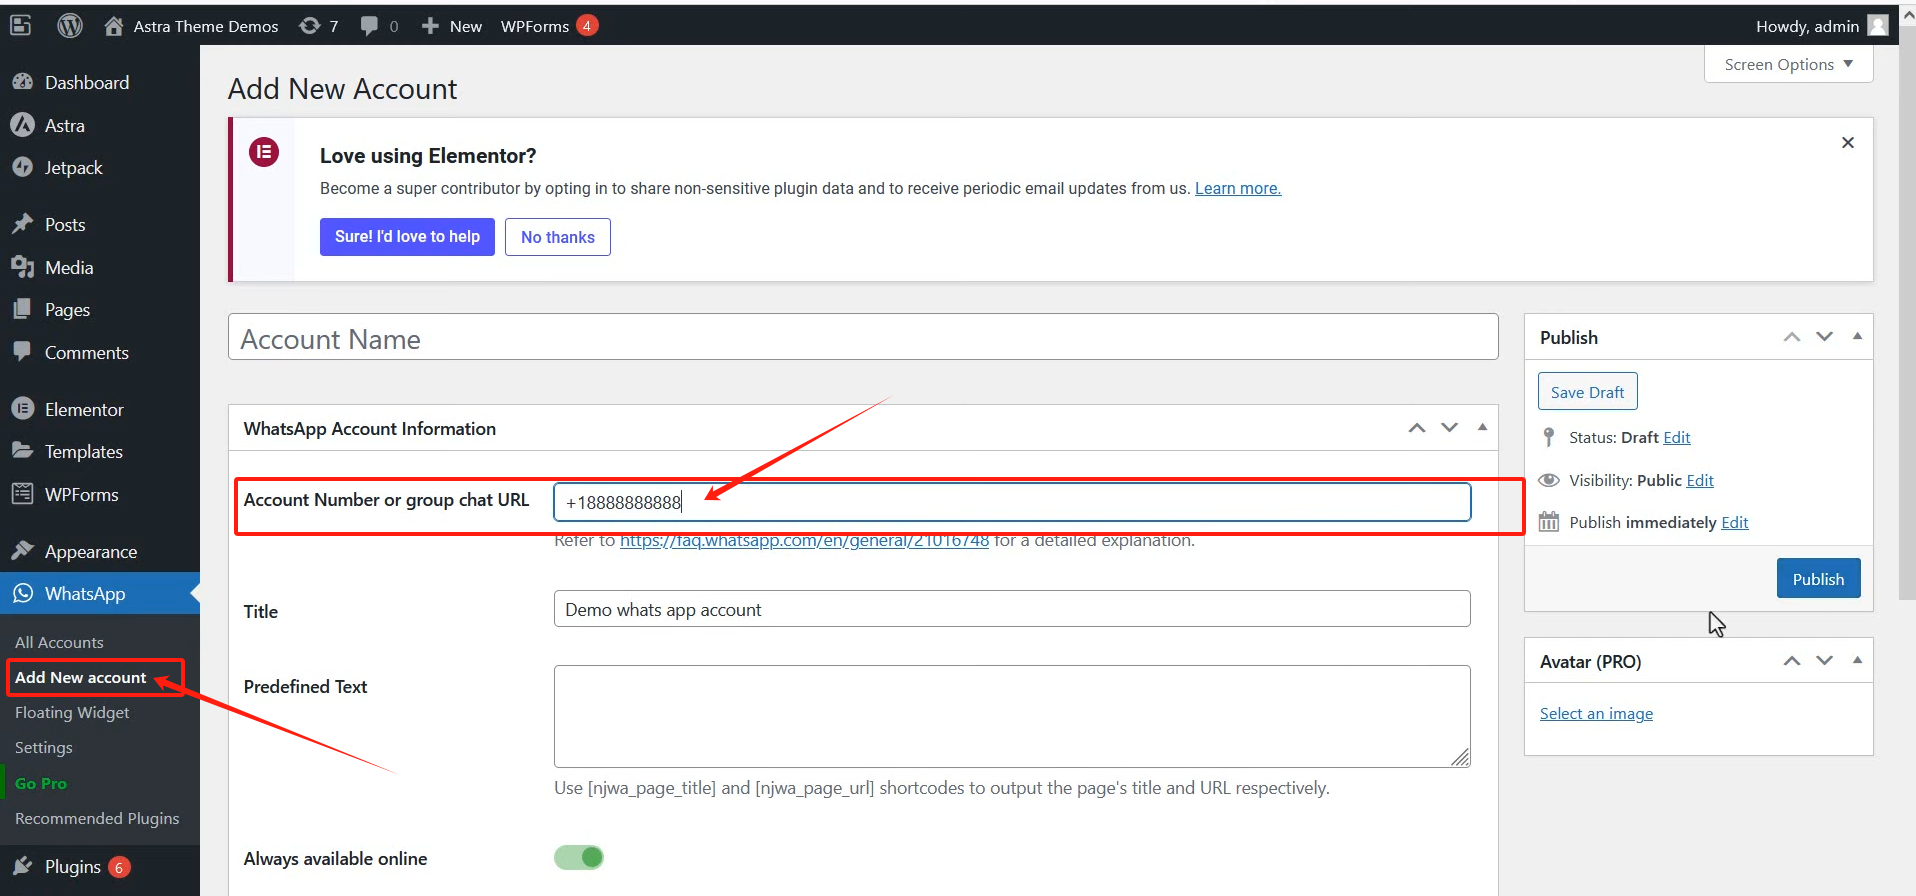Expand the Screen Options dropdown
The height and width of the screenshot is (896, 1916).
pos(1787,65)
